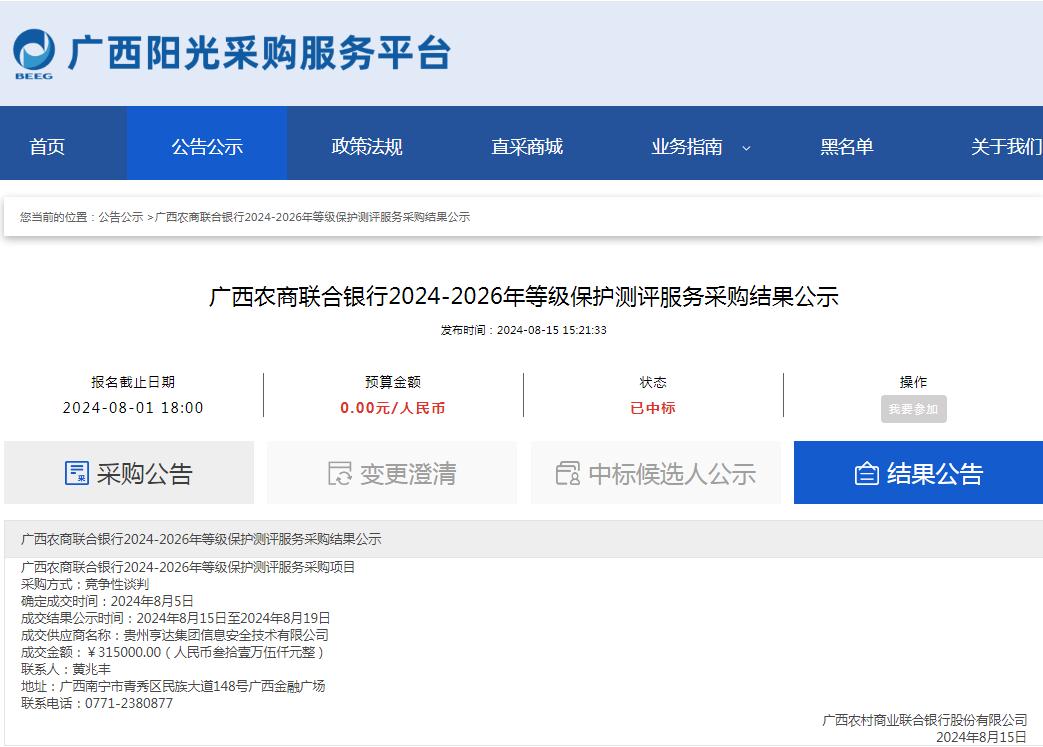Click the 已中标 status text
The height and width of the screenshot is (747, 1043).
point(653,408)
